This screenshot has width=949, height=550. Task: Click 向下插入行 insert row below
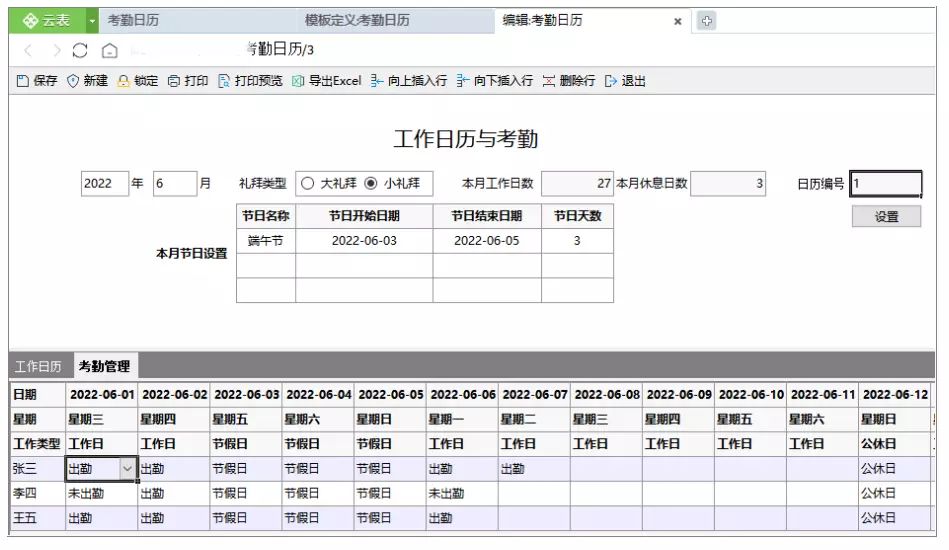(494, 81)
